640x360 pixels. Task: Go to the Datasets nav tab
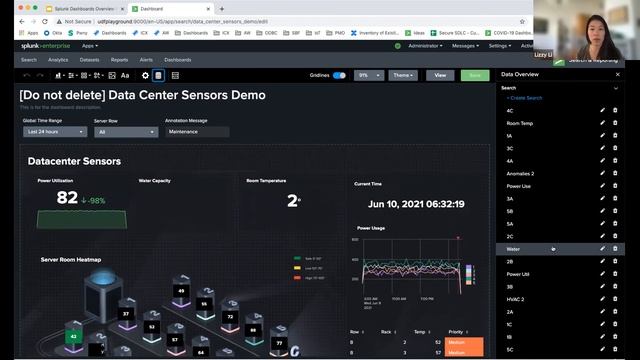pyautogui.click(x=89, y=60)
